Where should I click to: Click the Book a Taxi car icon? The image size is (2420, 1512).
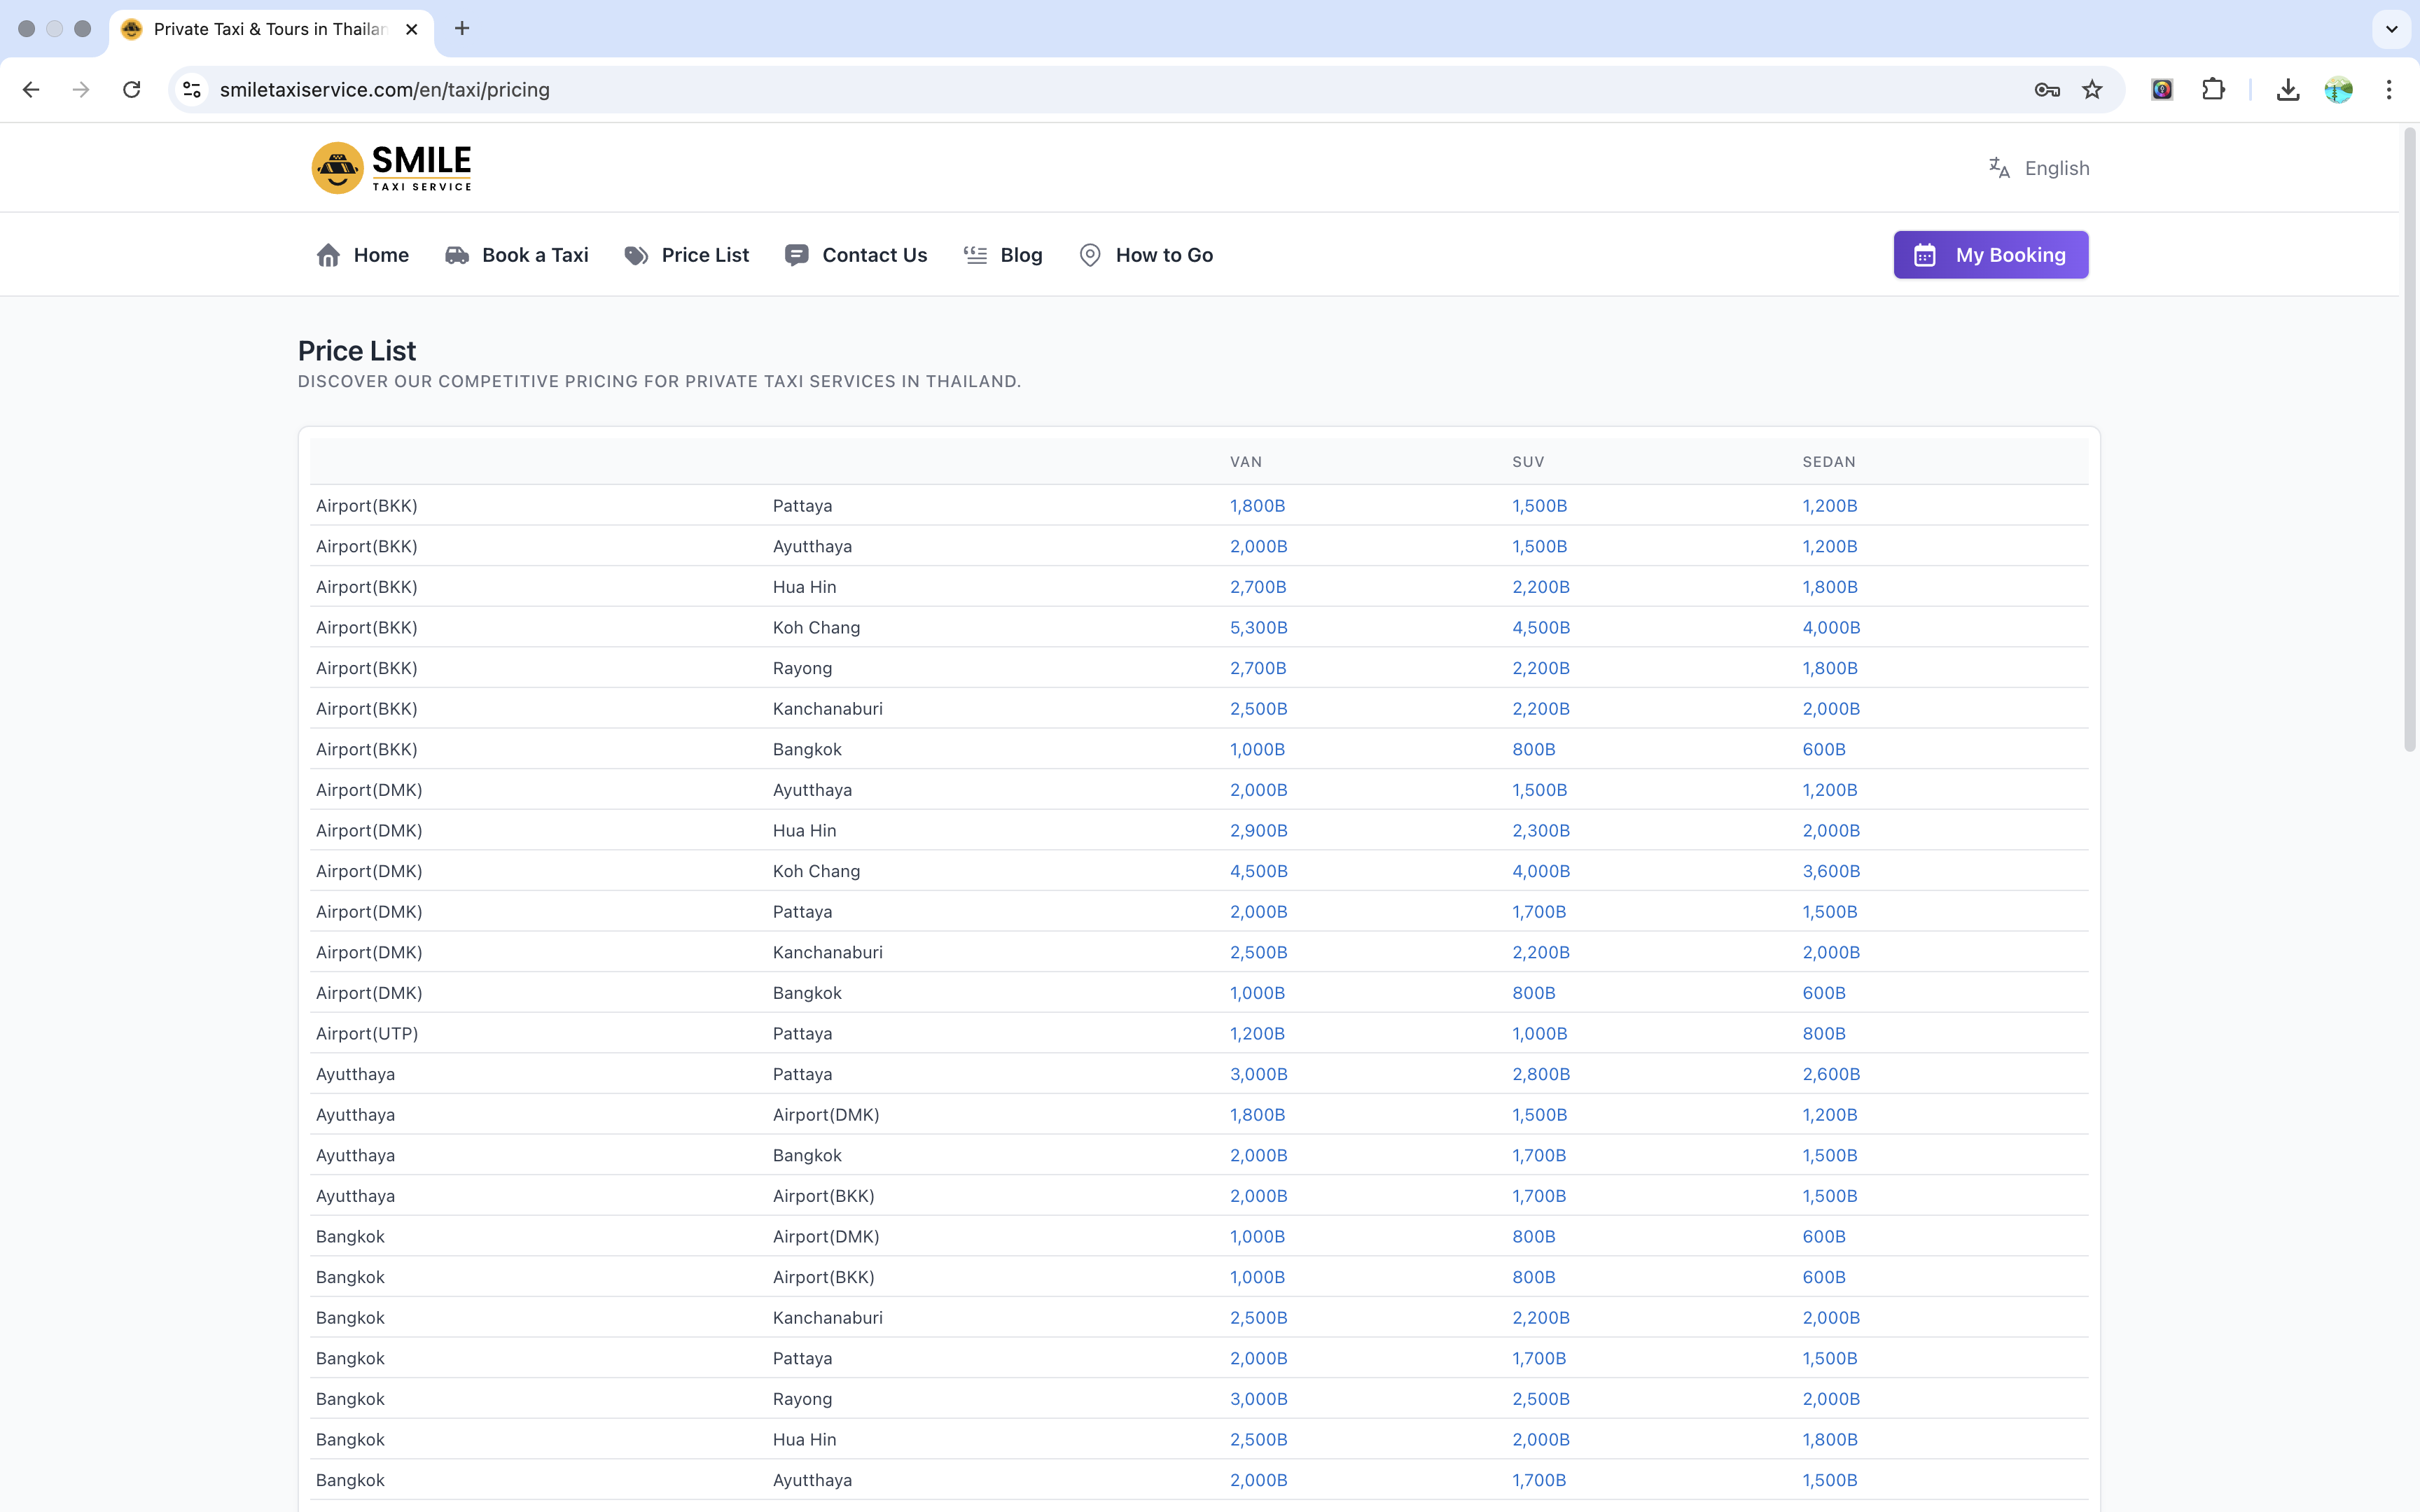click(x=457, y=255)
